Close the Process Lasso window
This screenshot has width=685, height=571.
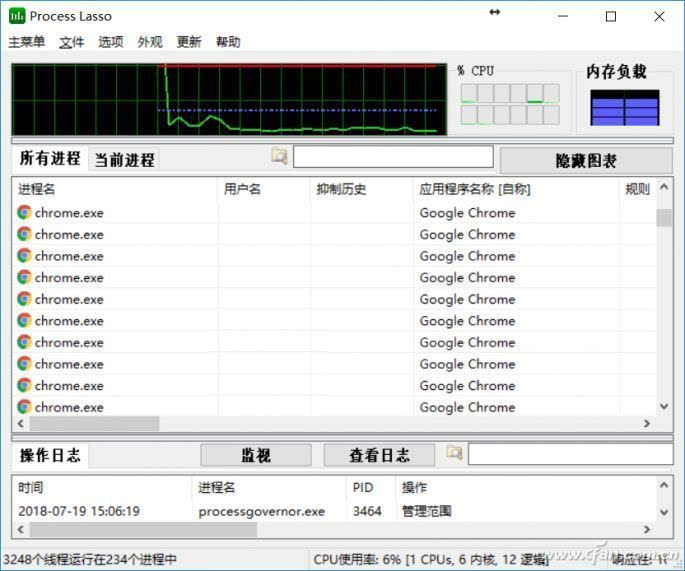659,17
